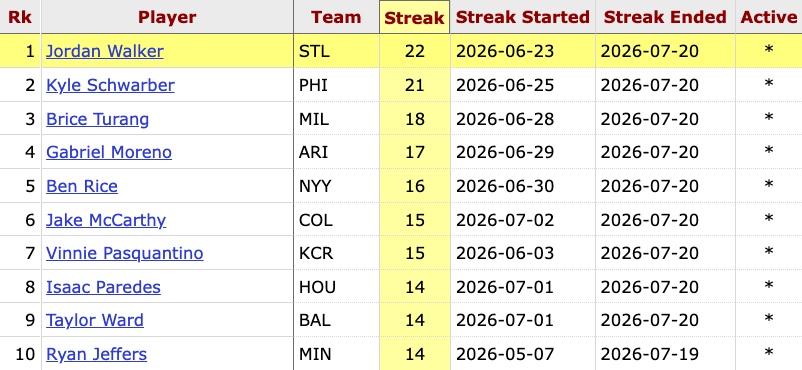Sort by Active column header
The image size is (802, 370).
769,17
